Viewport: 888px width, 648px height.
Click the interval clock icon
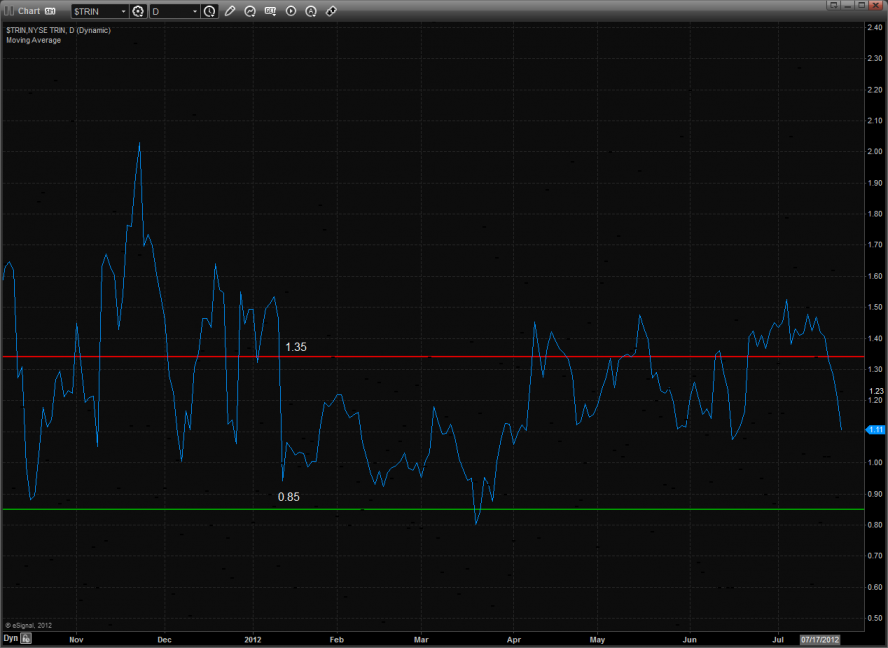pos(209,11)
